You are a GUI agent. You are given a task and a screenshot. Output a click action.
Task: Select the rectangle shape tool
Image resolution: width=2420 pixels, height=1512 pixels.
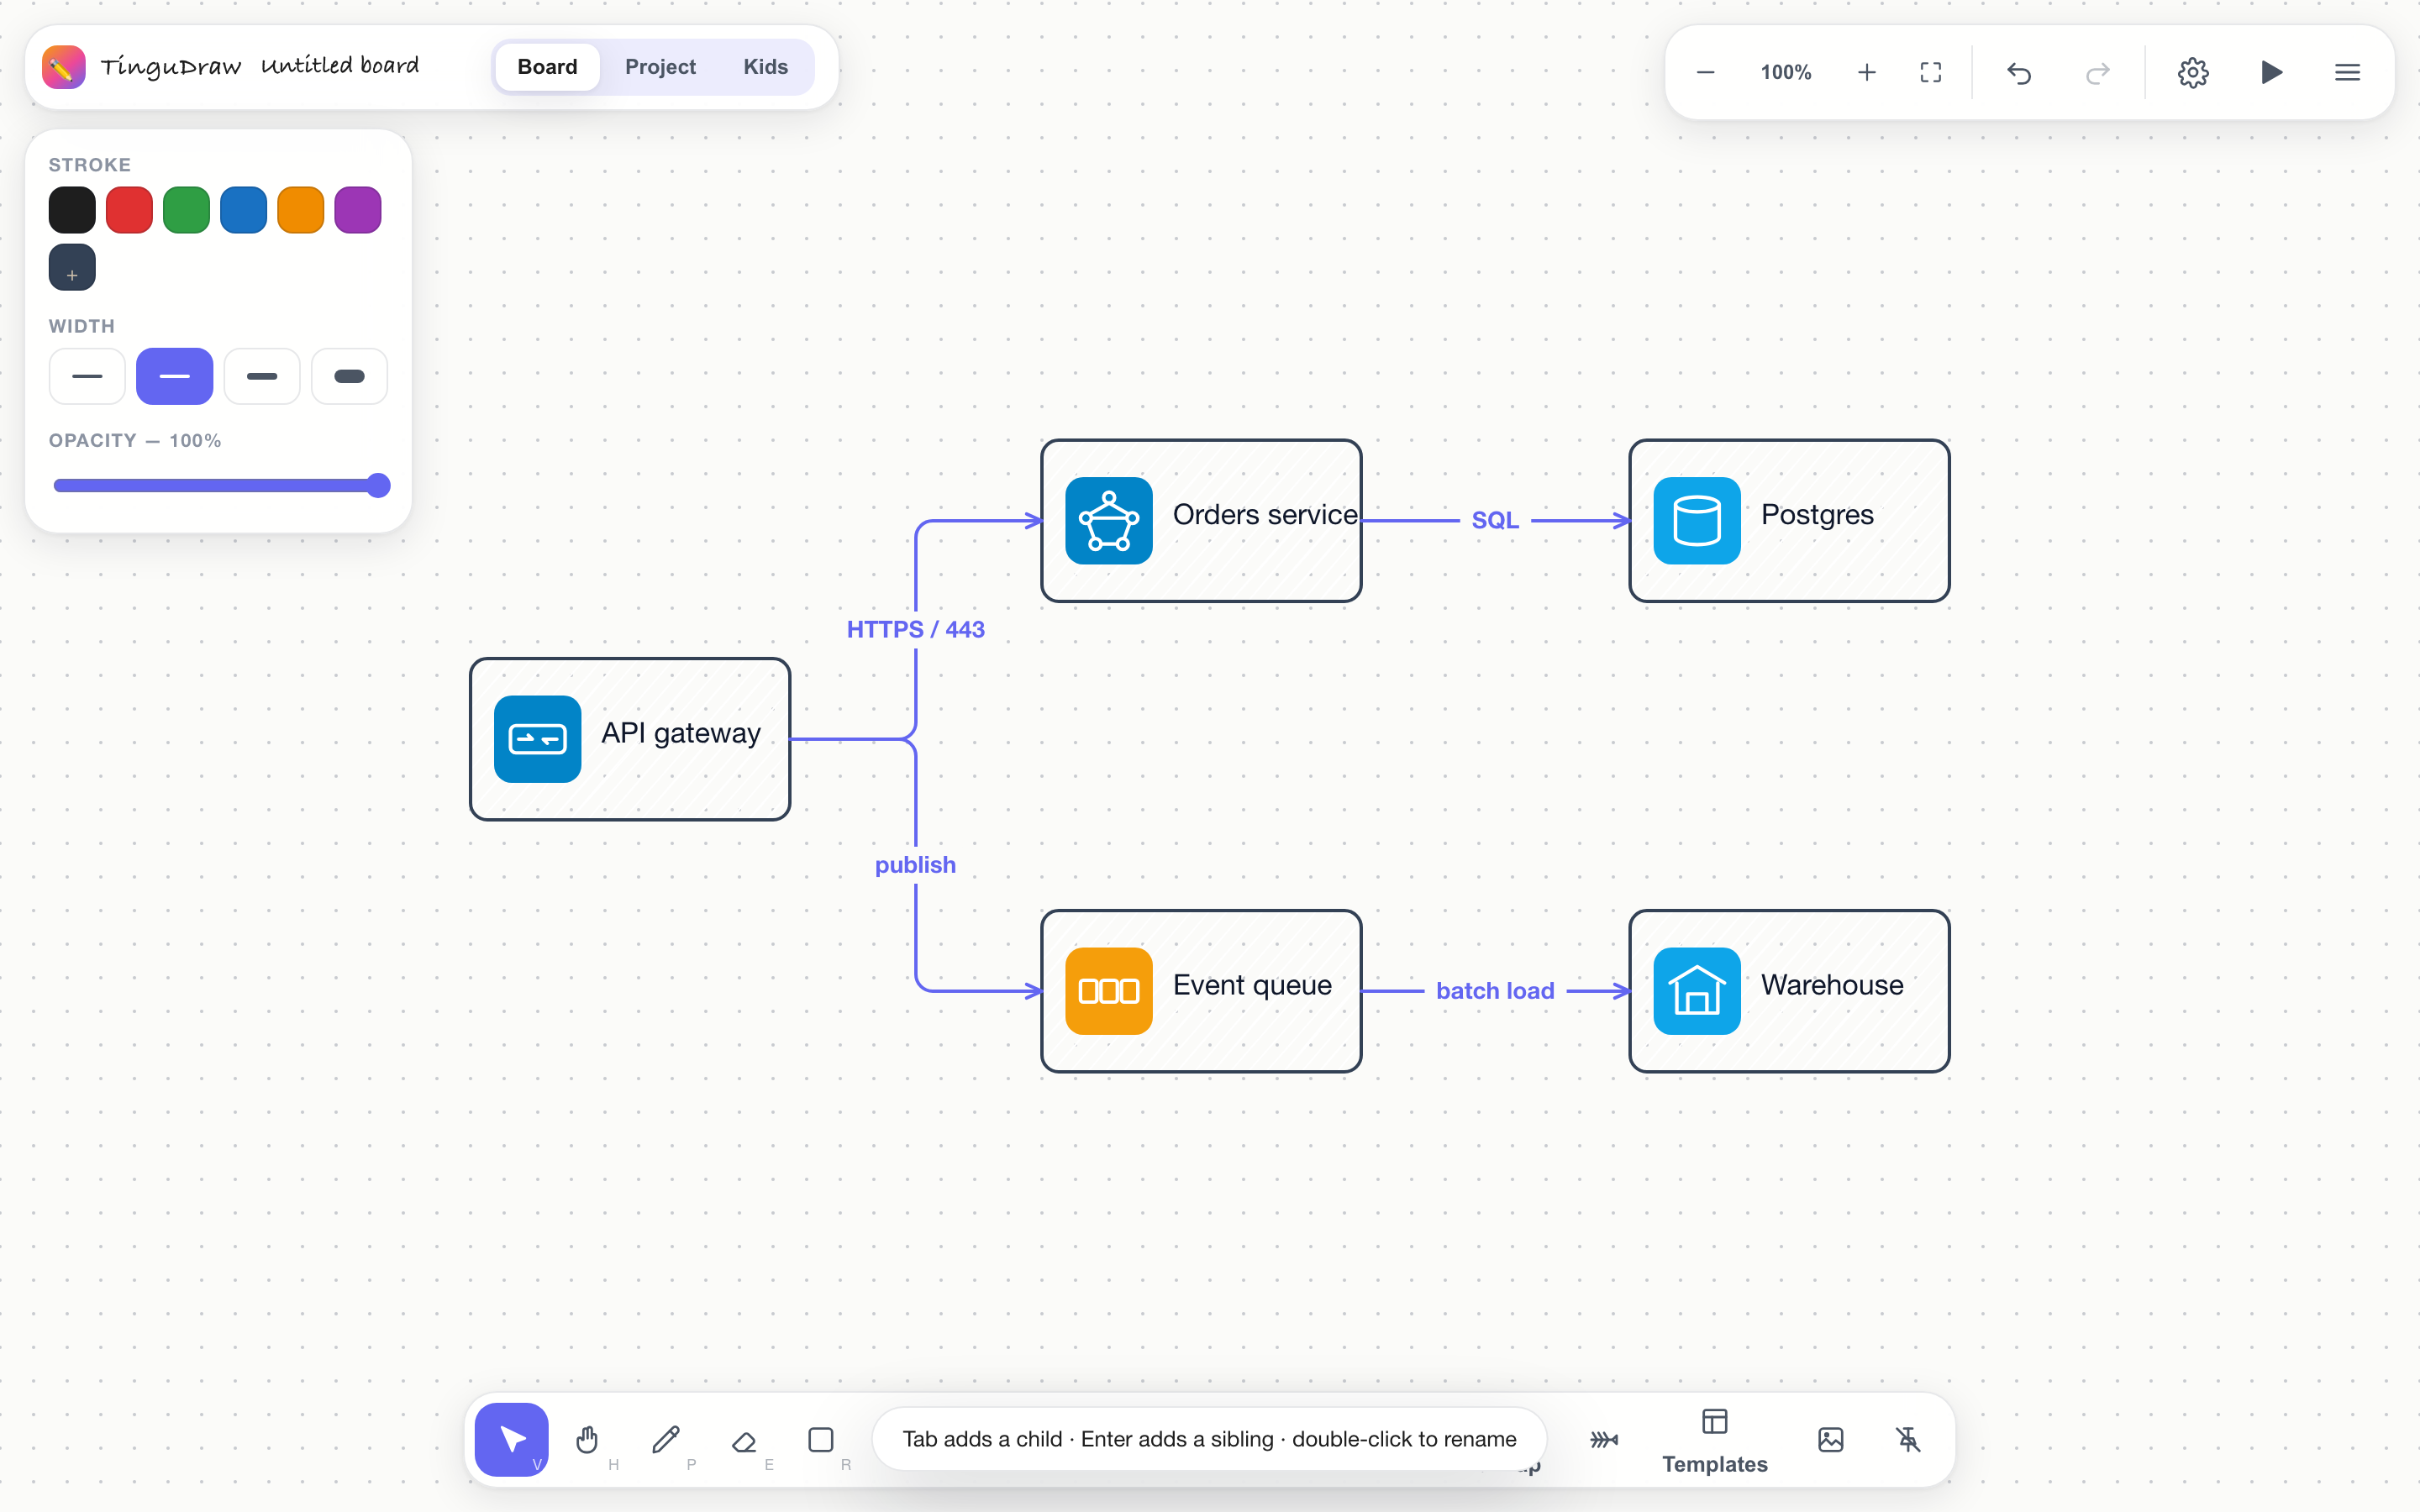click(x=821, y=1439)
